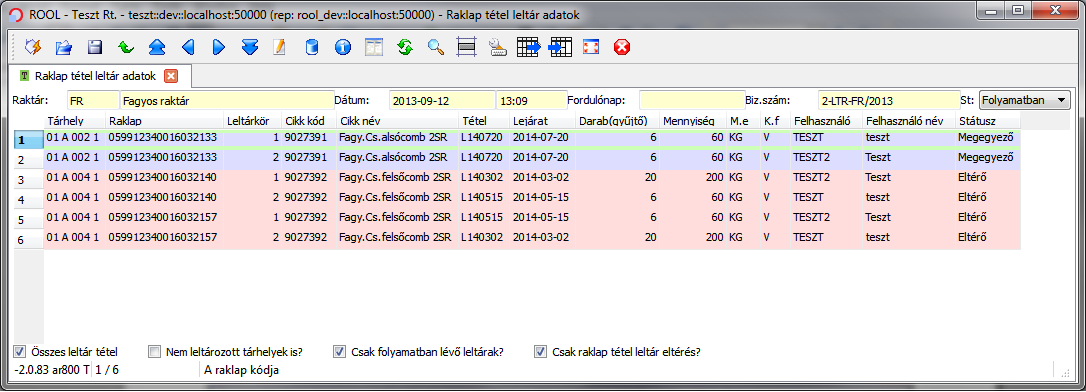
Task: Close the Raklap tétel leltár adatok tab
Action: tap(170, 74)
